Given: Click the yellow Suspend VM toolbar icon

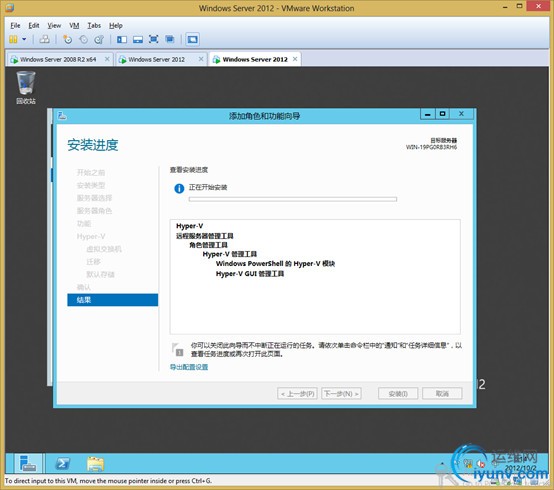Looking at the screenshot, I should pyautogui.click(x=13, y=39).
